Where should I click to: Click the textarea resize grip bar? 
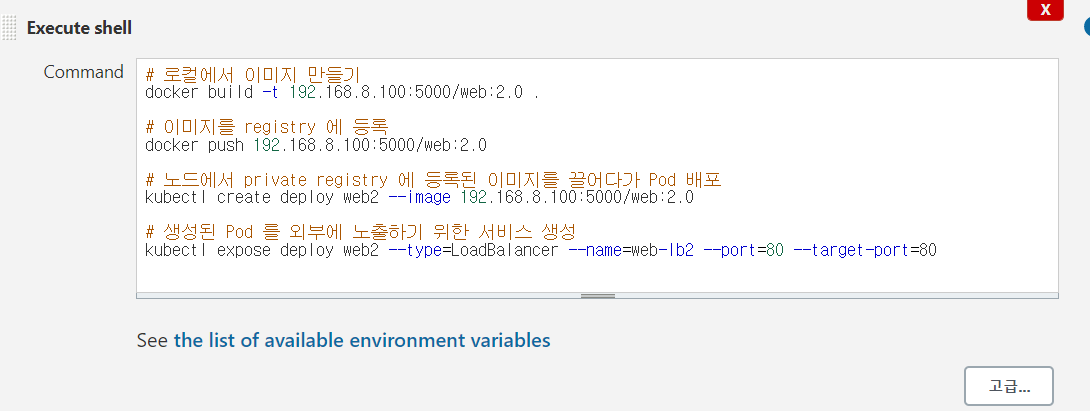597,295
